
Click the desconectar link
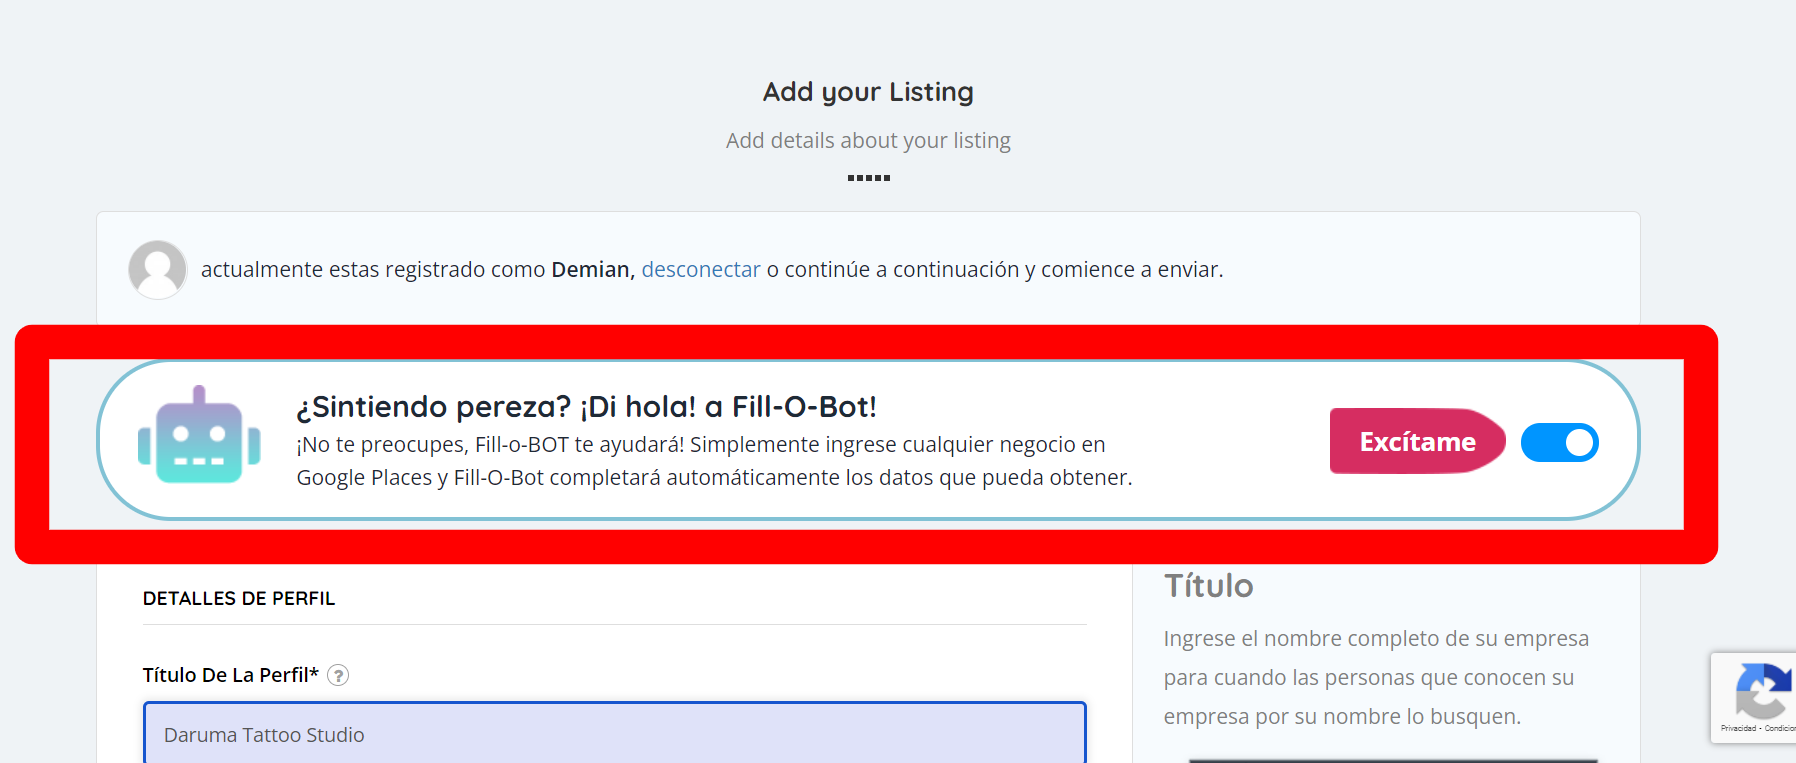[701, 269]
